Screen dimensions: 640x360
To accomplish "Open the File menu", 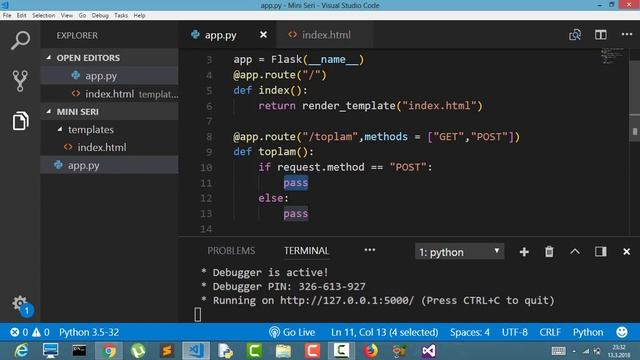I will pos(7,16).
